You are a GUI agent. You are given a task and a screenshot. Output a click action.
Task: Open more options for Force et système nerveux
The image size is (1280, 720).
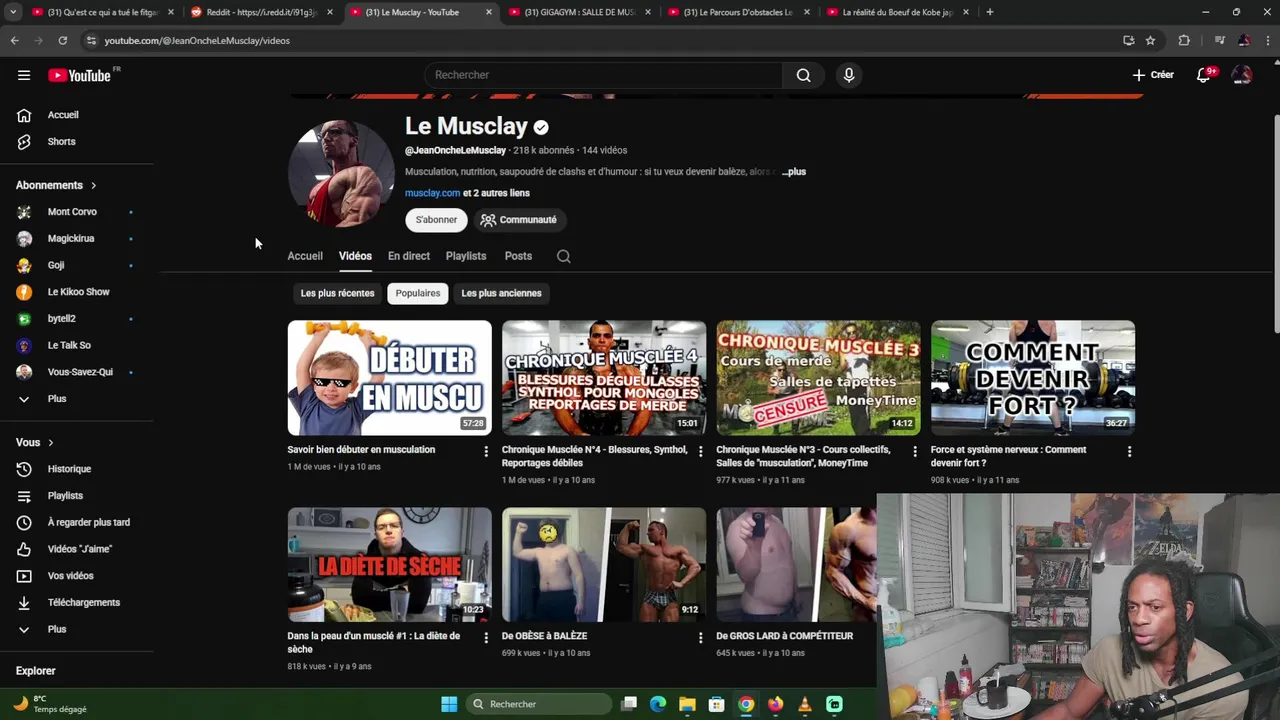(x=1129, y=452)
